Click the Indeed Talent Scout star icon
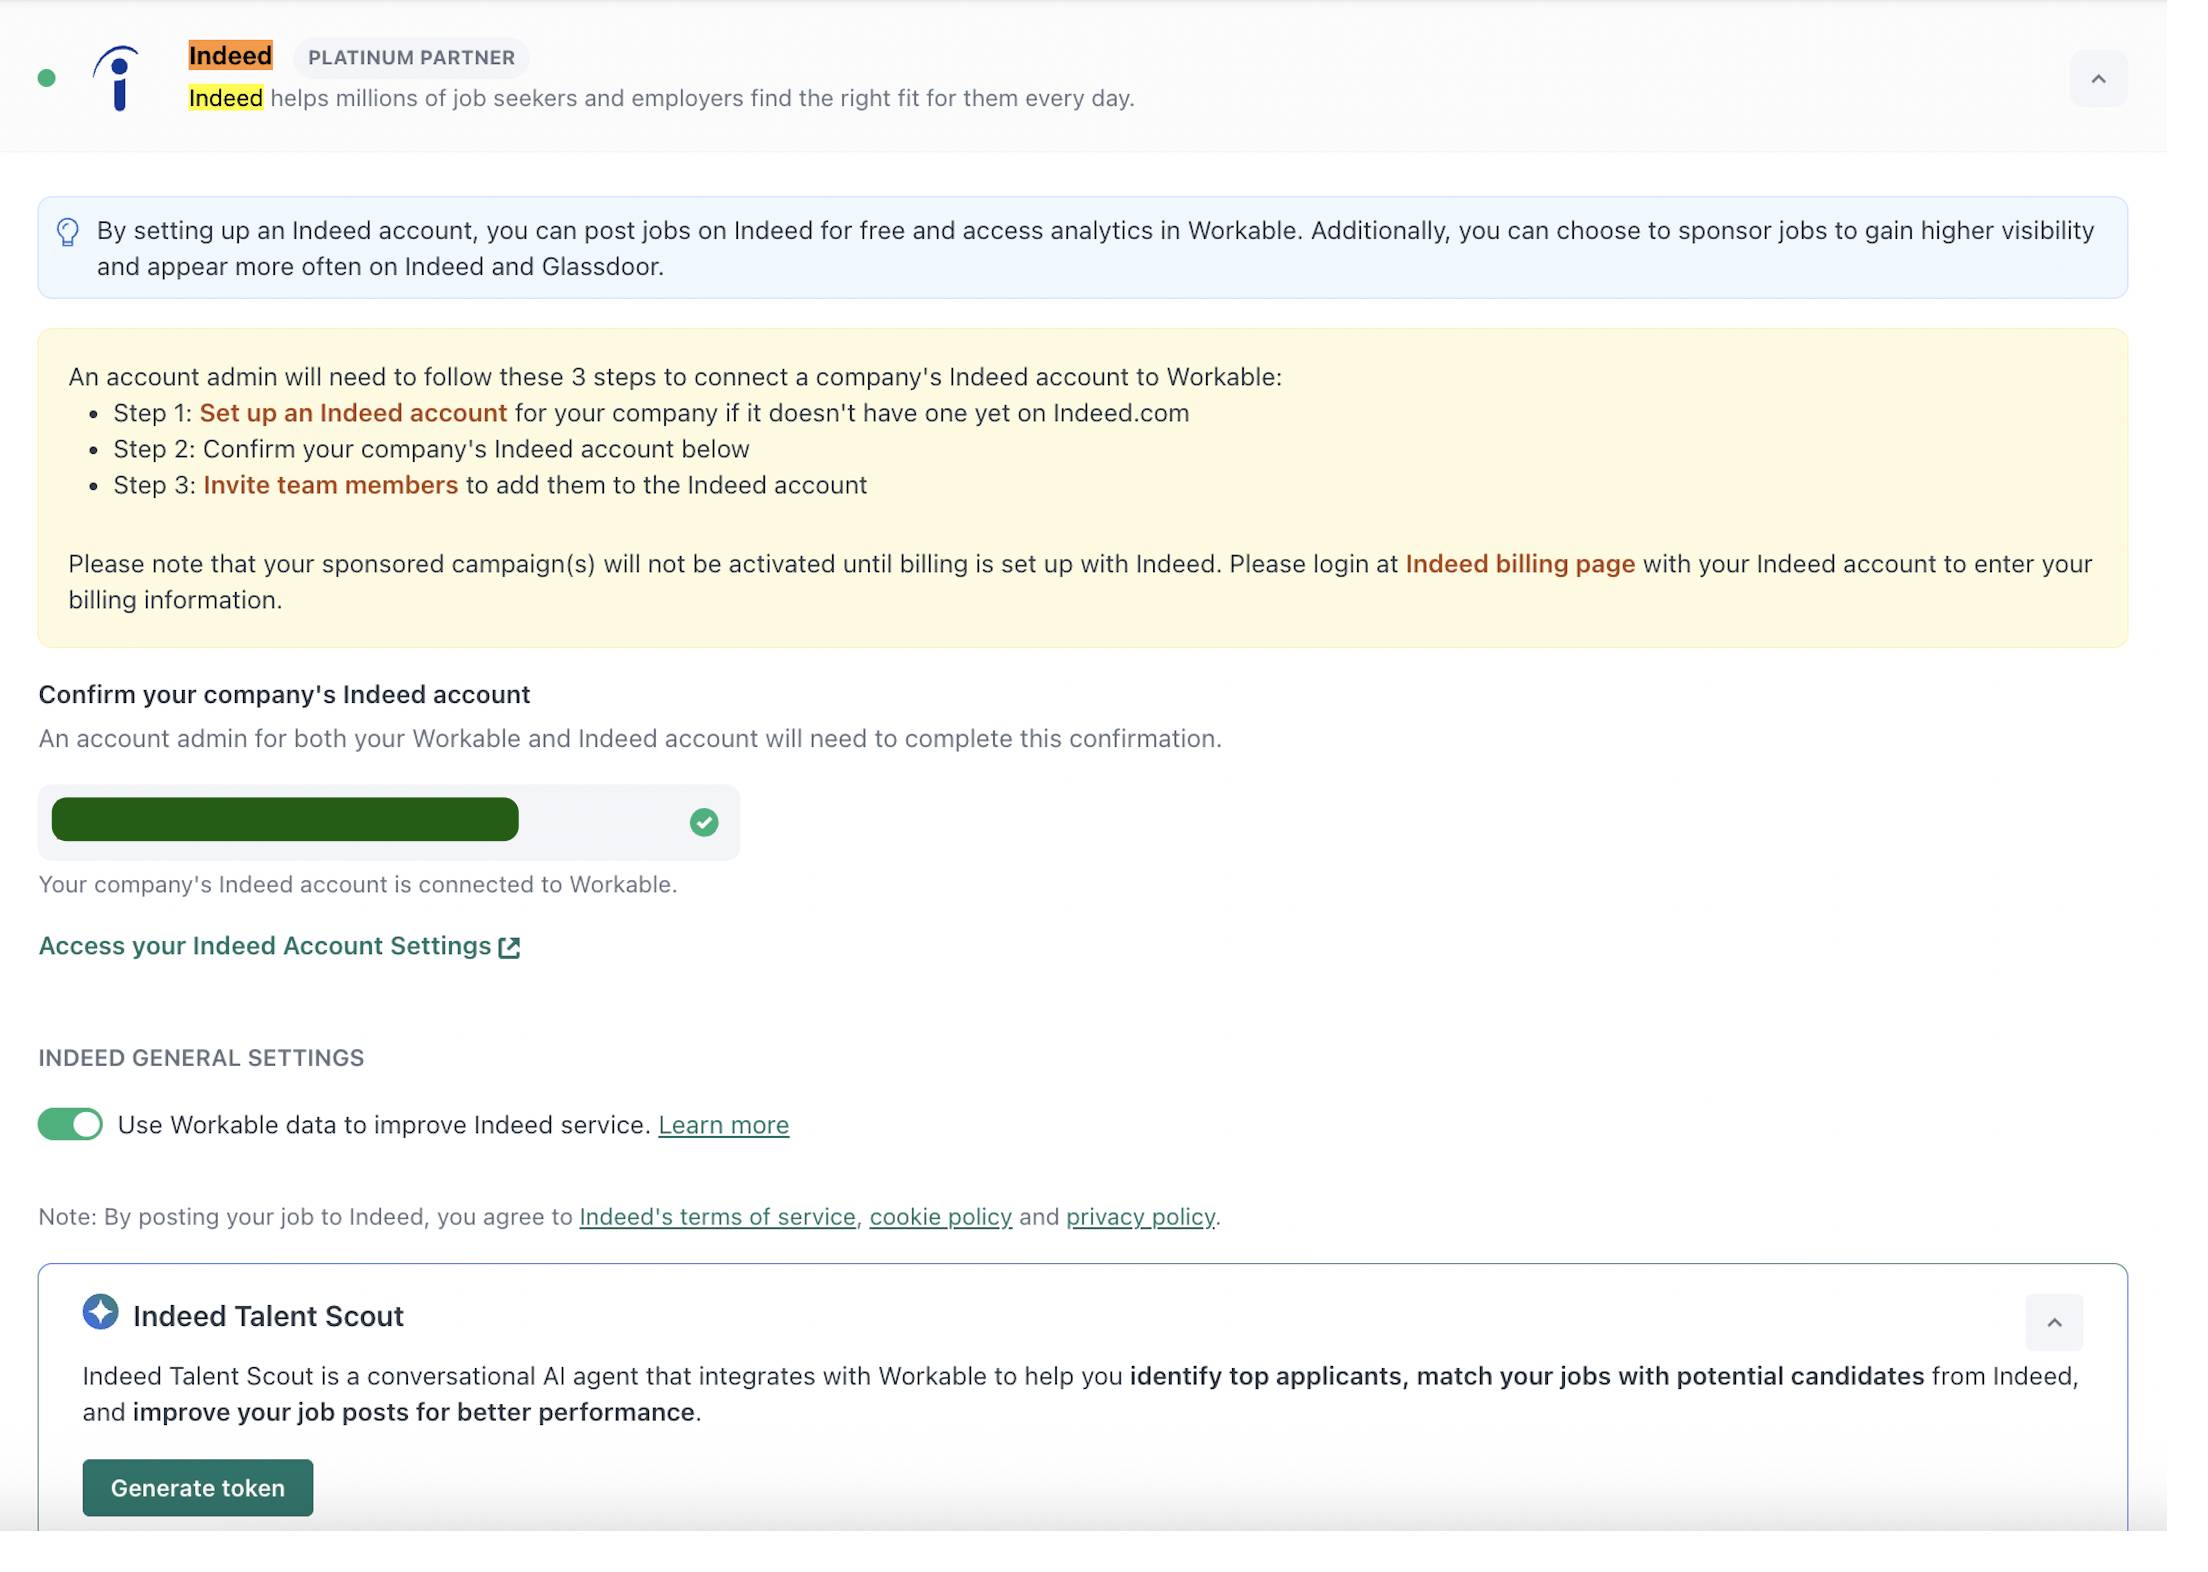Screen dimensions: 2208x1572 (100, 1312)
